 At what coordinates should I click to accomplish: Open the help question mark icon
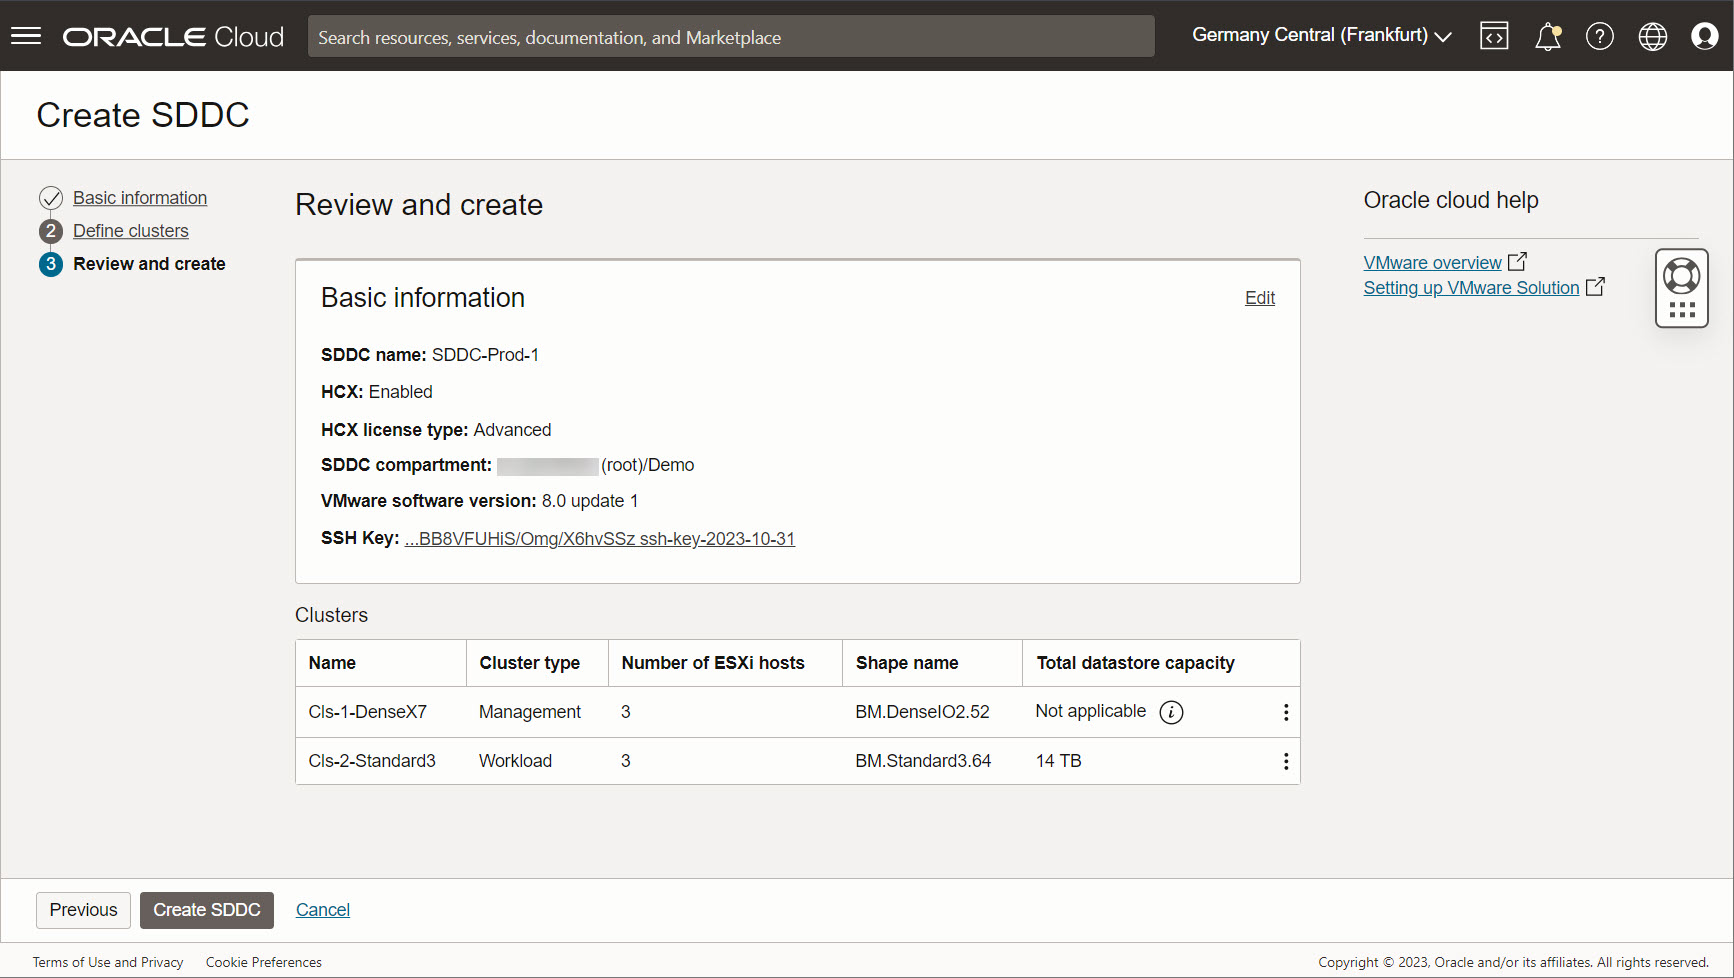point(1600,37)
